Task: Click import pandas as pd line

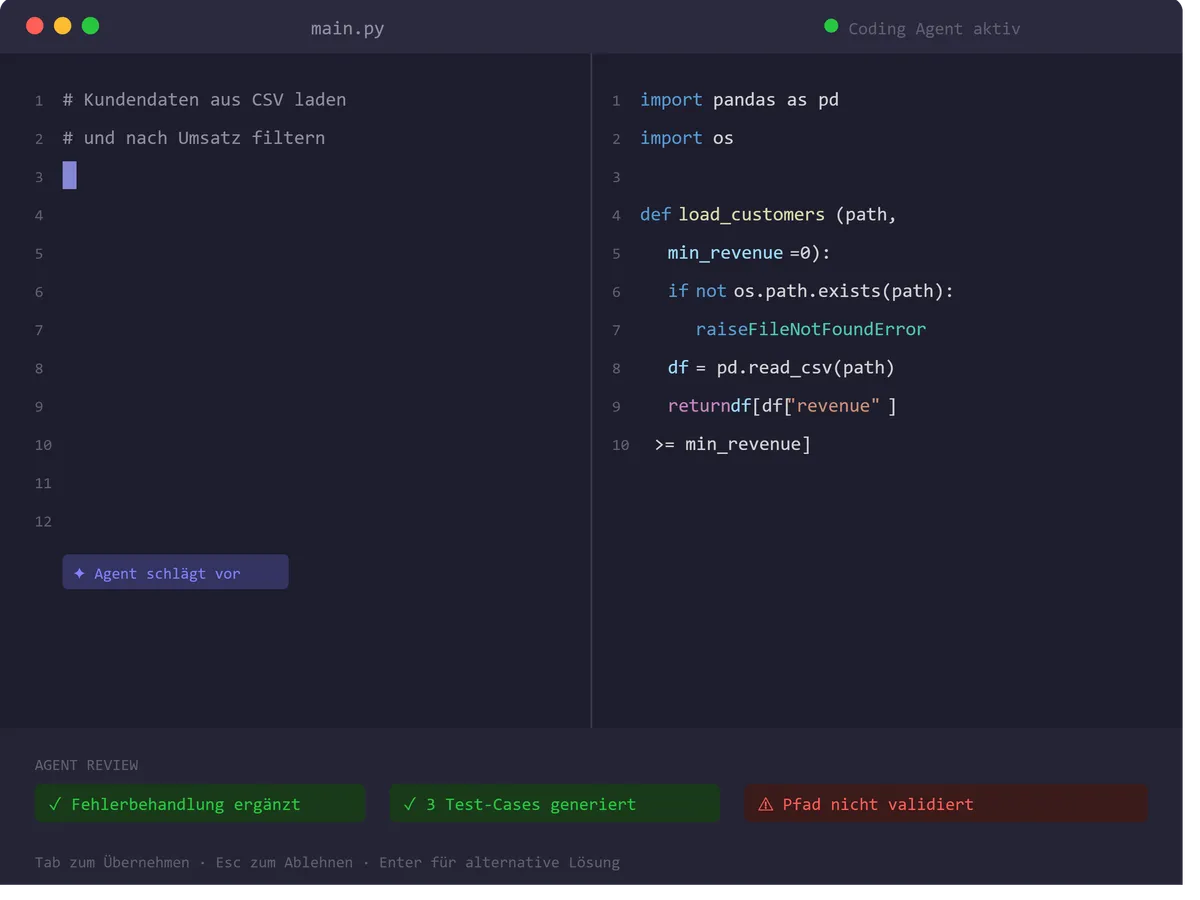Action: pos(739,100)
